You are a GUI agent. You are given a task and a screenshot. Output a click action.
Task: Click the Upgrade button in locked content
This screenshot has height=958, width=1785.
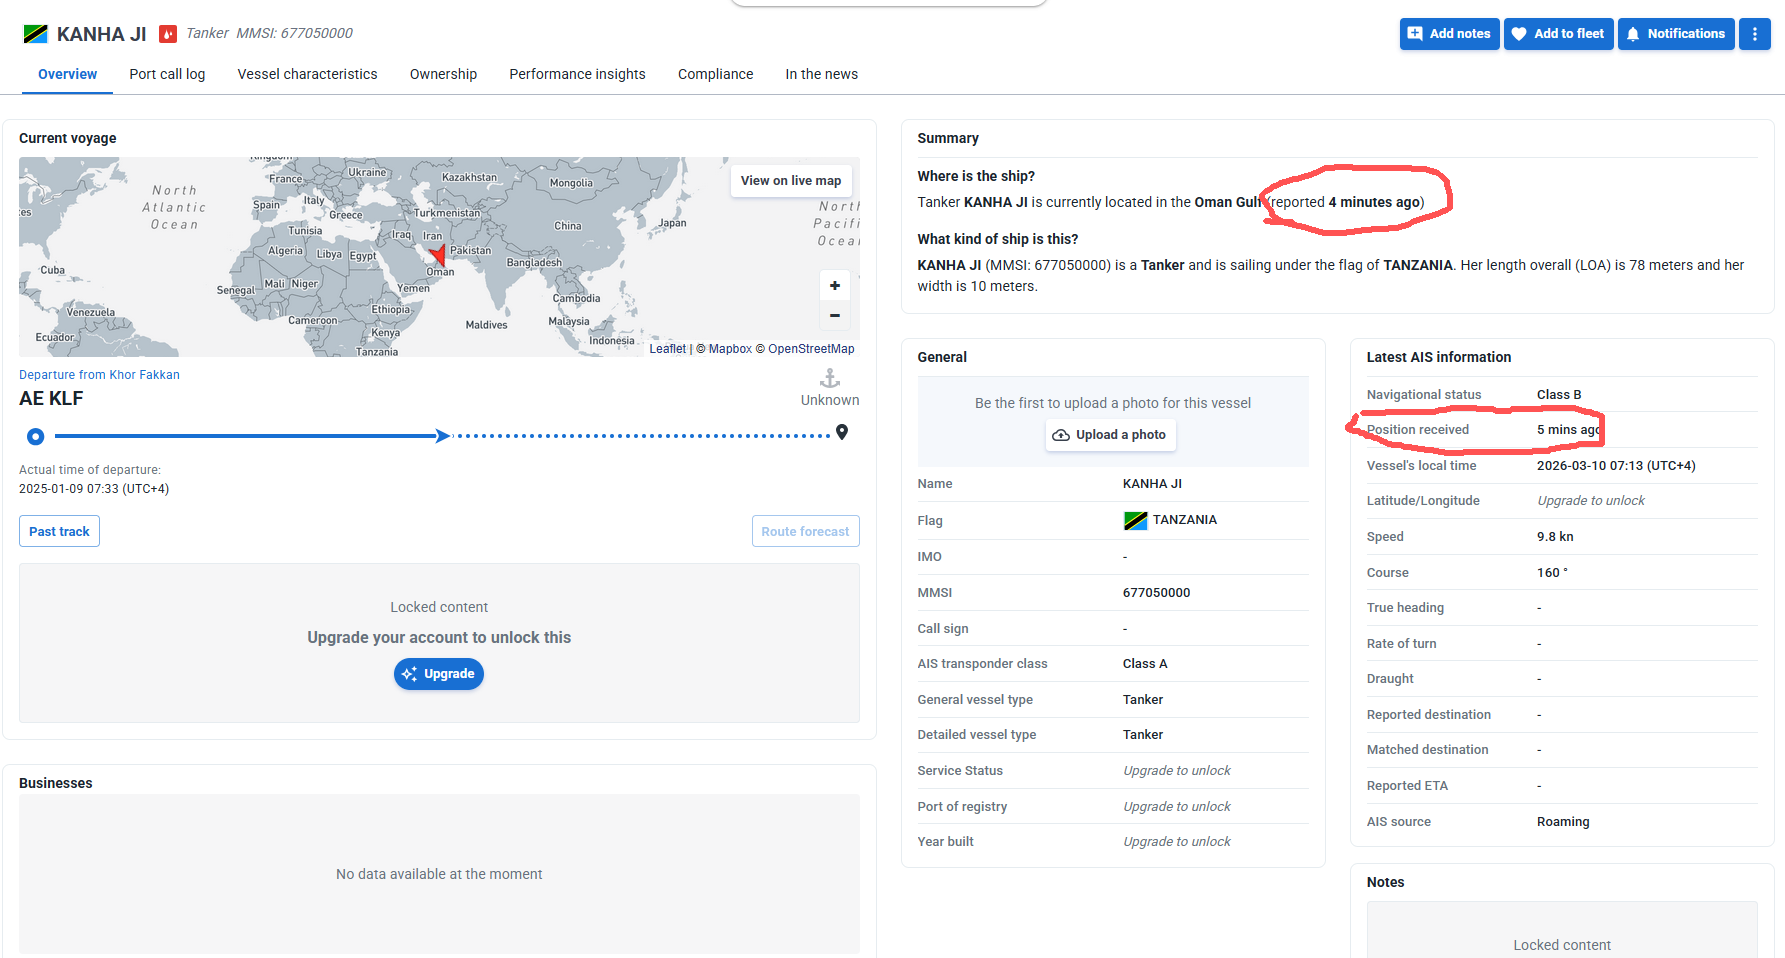click(438, 674)
